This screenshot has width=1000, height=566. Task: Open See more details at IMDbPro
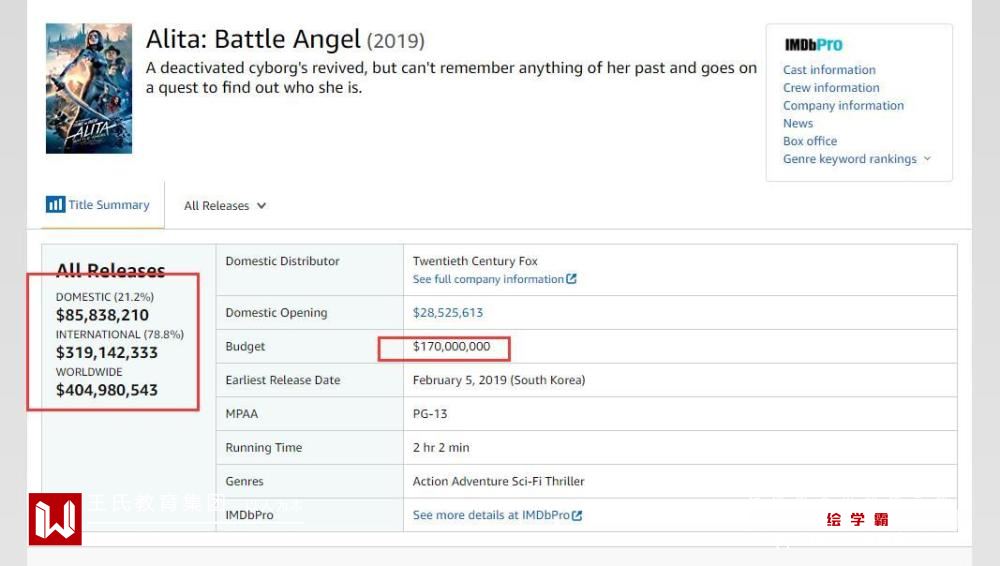[491, 515]
